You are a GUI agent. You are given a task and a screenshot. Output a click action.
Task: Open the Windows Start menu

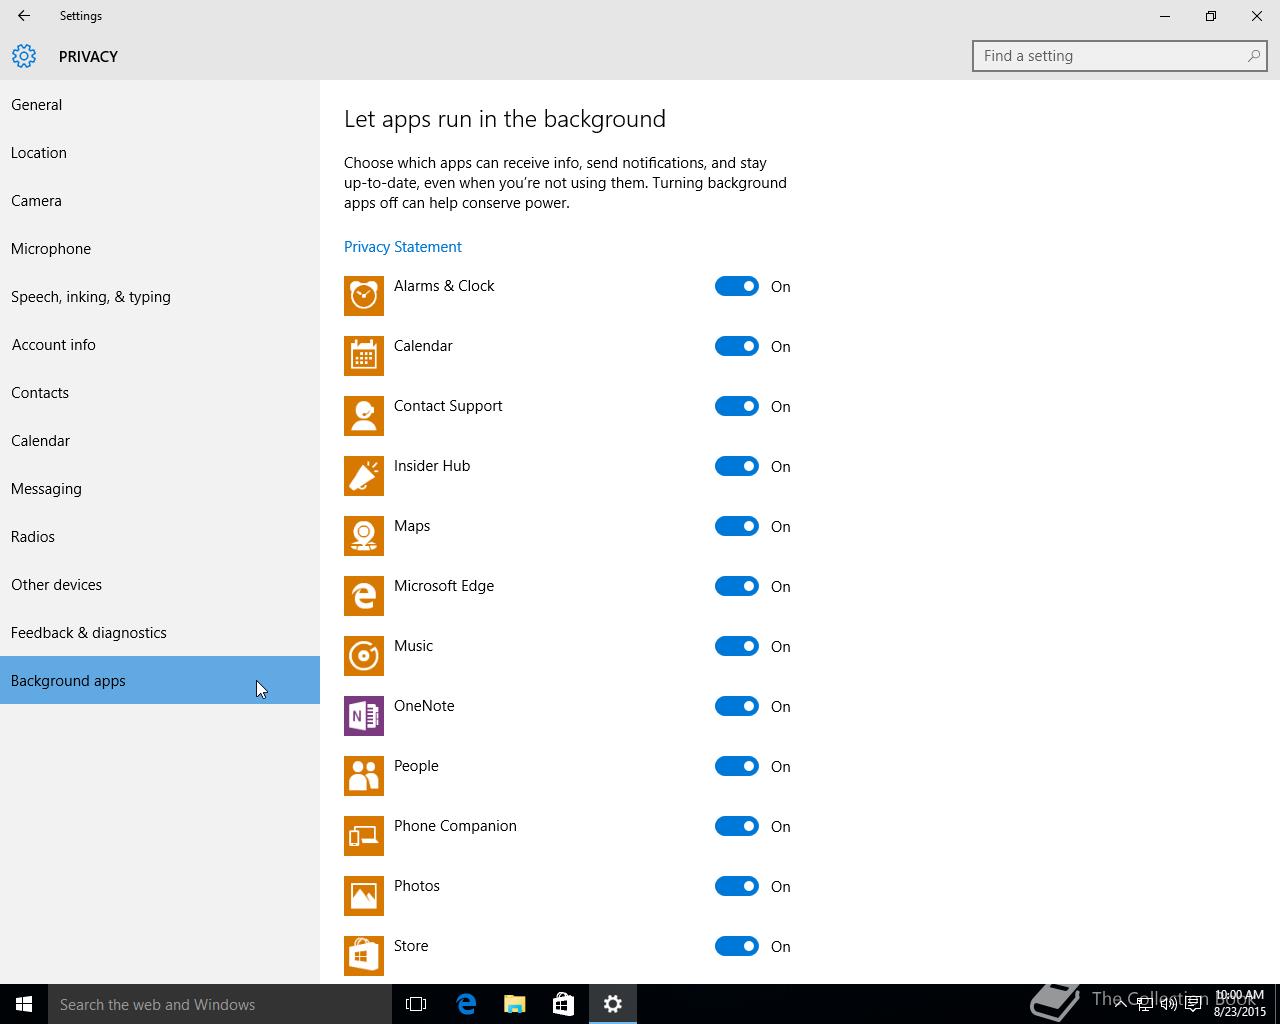point(24,1004)
